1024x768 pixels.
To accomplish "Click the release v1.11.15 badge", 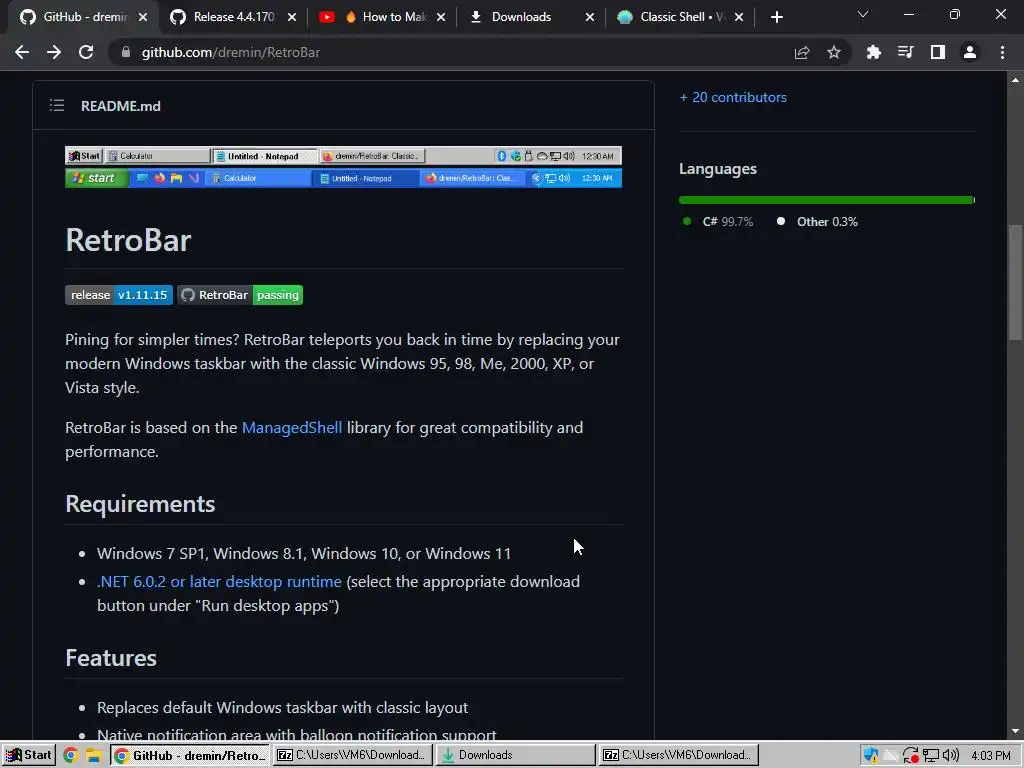I will [x=119, y=295].
